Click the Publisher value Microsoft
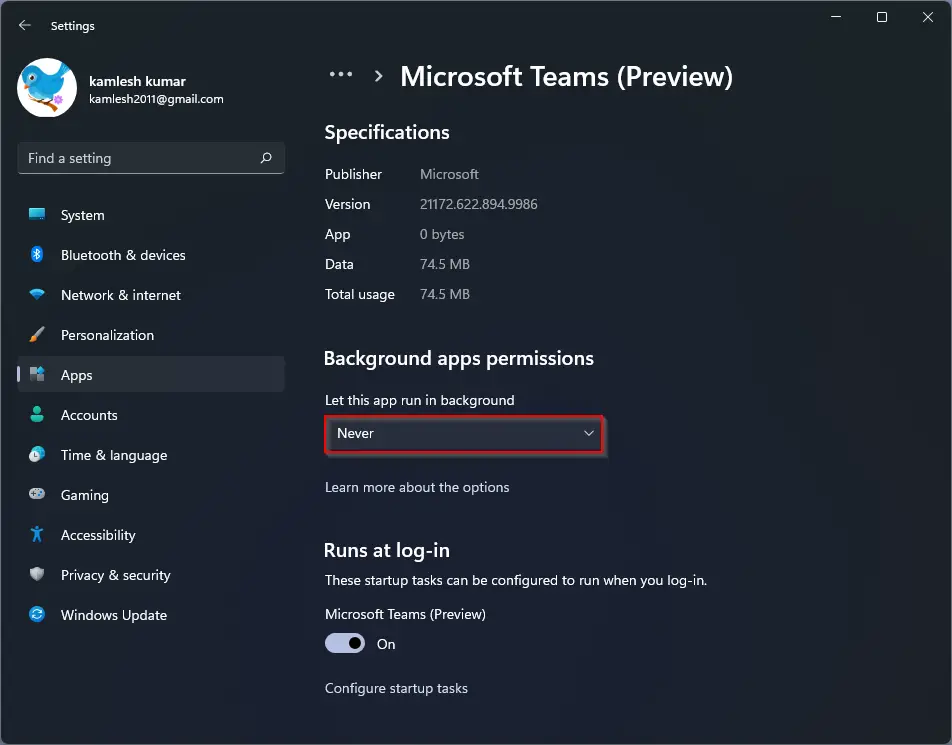952x745 pixels. [449, 174]
